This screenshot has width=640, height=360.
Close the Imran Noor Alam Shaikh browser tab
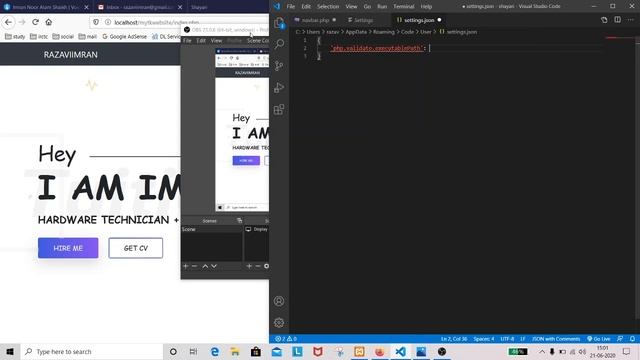86,7
